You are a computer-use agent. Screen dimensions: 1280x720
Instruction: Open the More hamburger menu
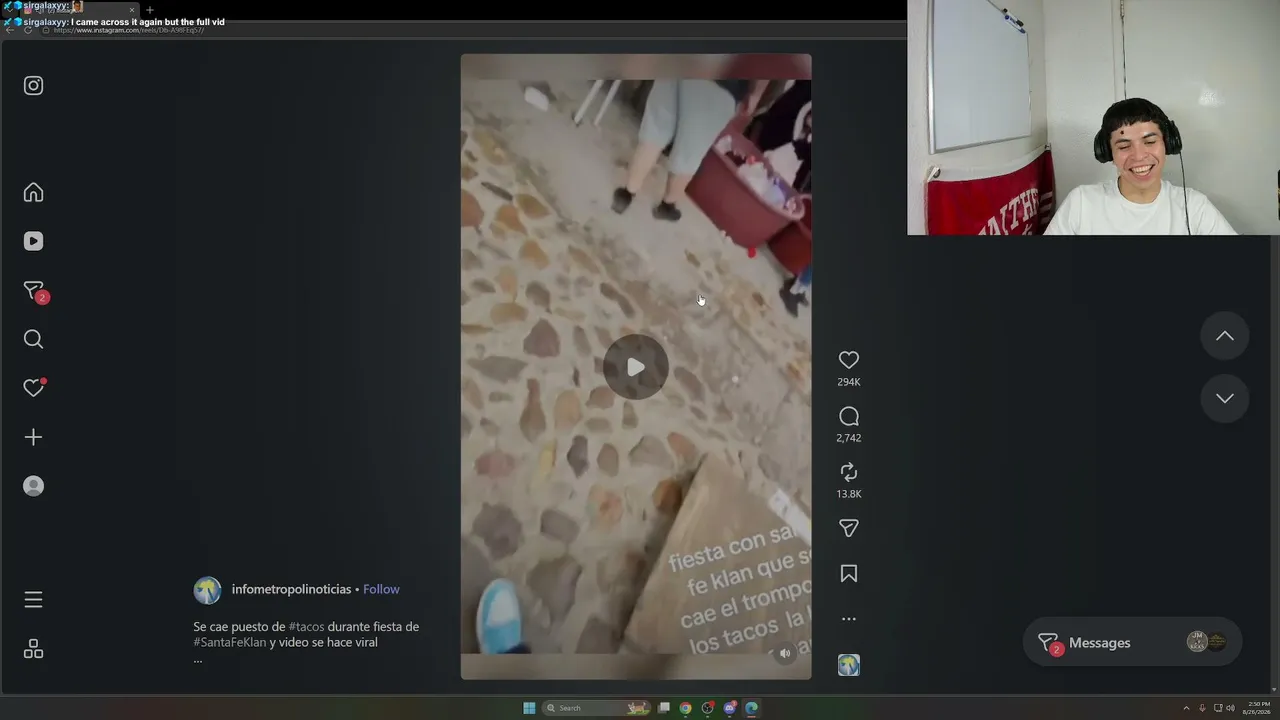tap(33, 600)
